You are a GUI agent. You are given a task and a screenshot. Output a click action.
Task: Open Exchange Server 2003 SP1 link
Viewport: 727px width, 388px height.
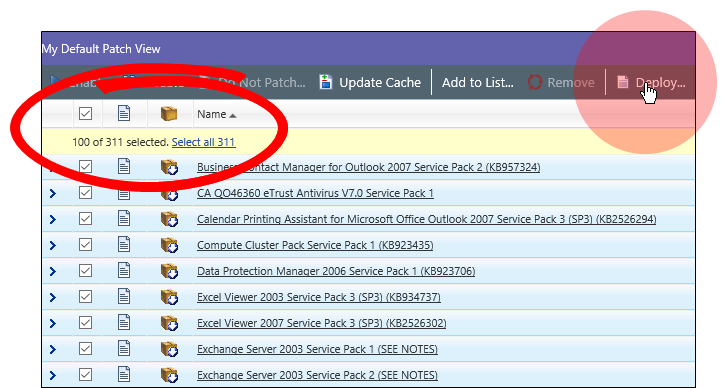pyautogui.click(x=318, y=349)
